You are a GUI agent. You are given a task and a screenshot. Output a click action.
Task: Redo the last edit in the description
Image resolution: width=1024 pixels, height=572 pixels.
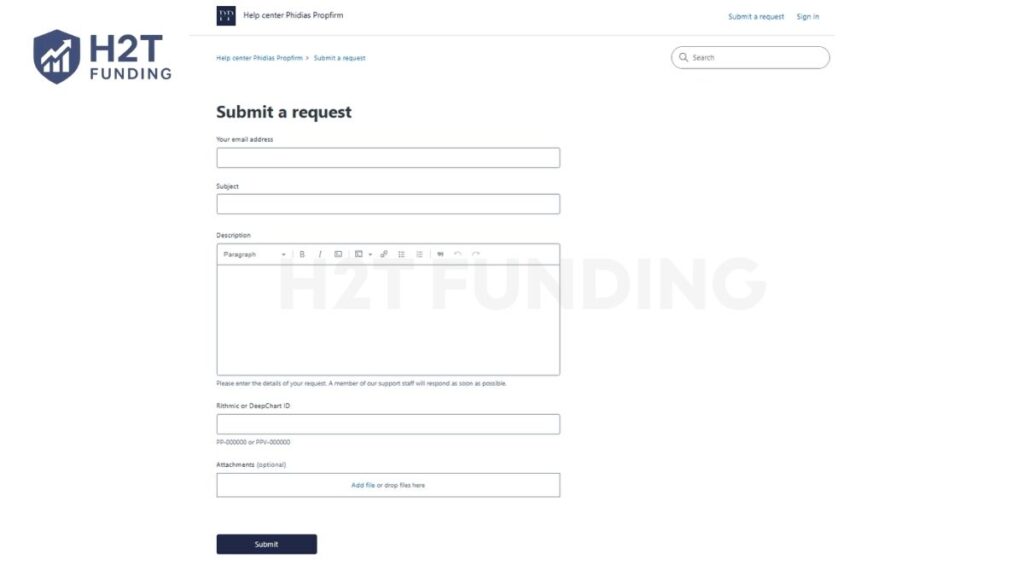[476, 254]
